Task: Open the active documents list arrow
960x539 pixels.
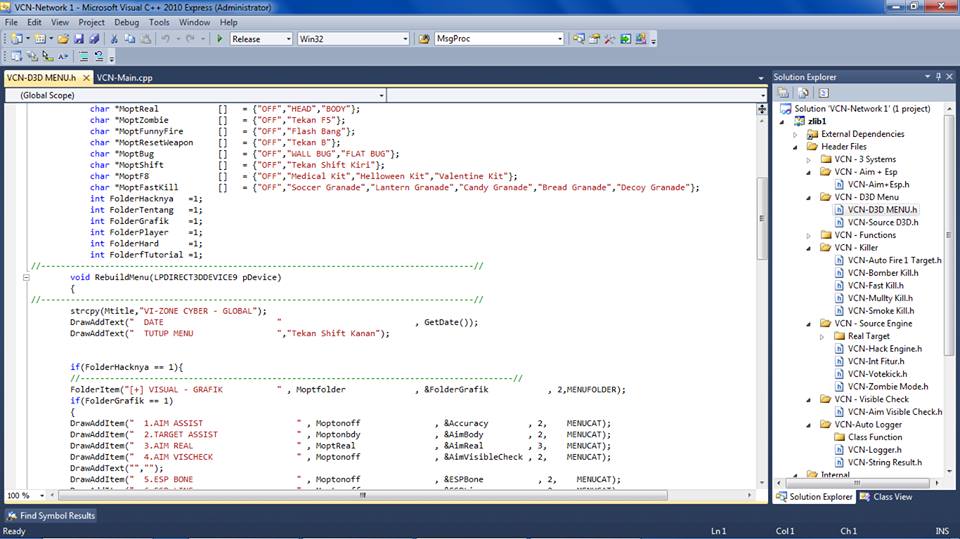Action: (761, 78)
